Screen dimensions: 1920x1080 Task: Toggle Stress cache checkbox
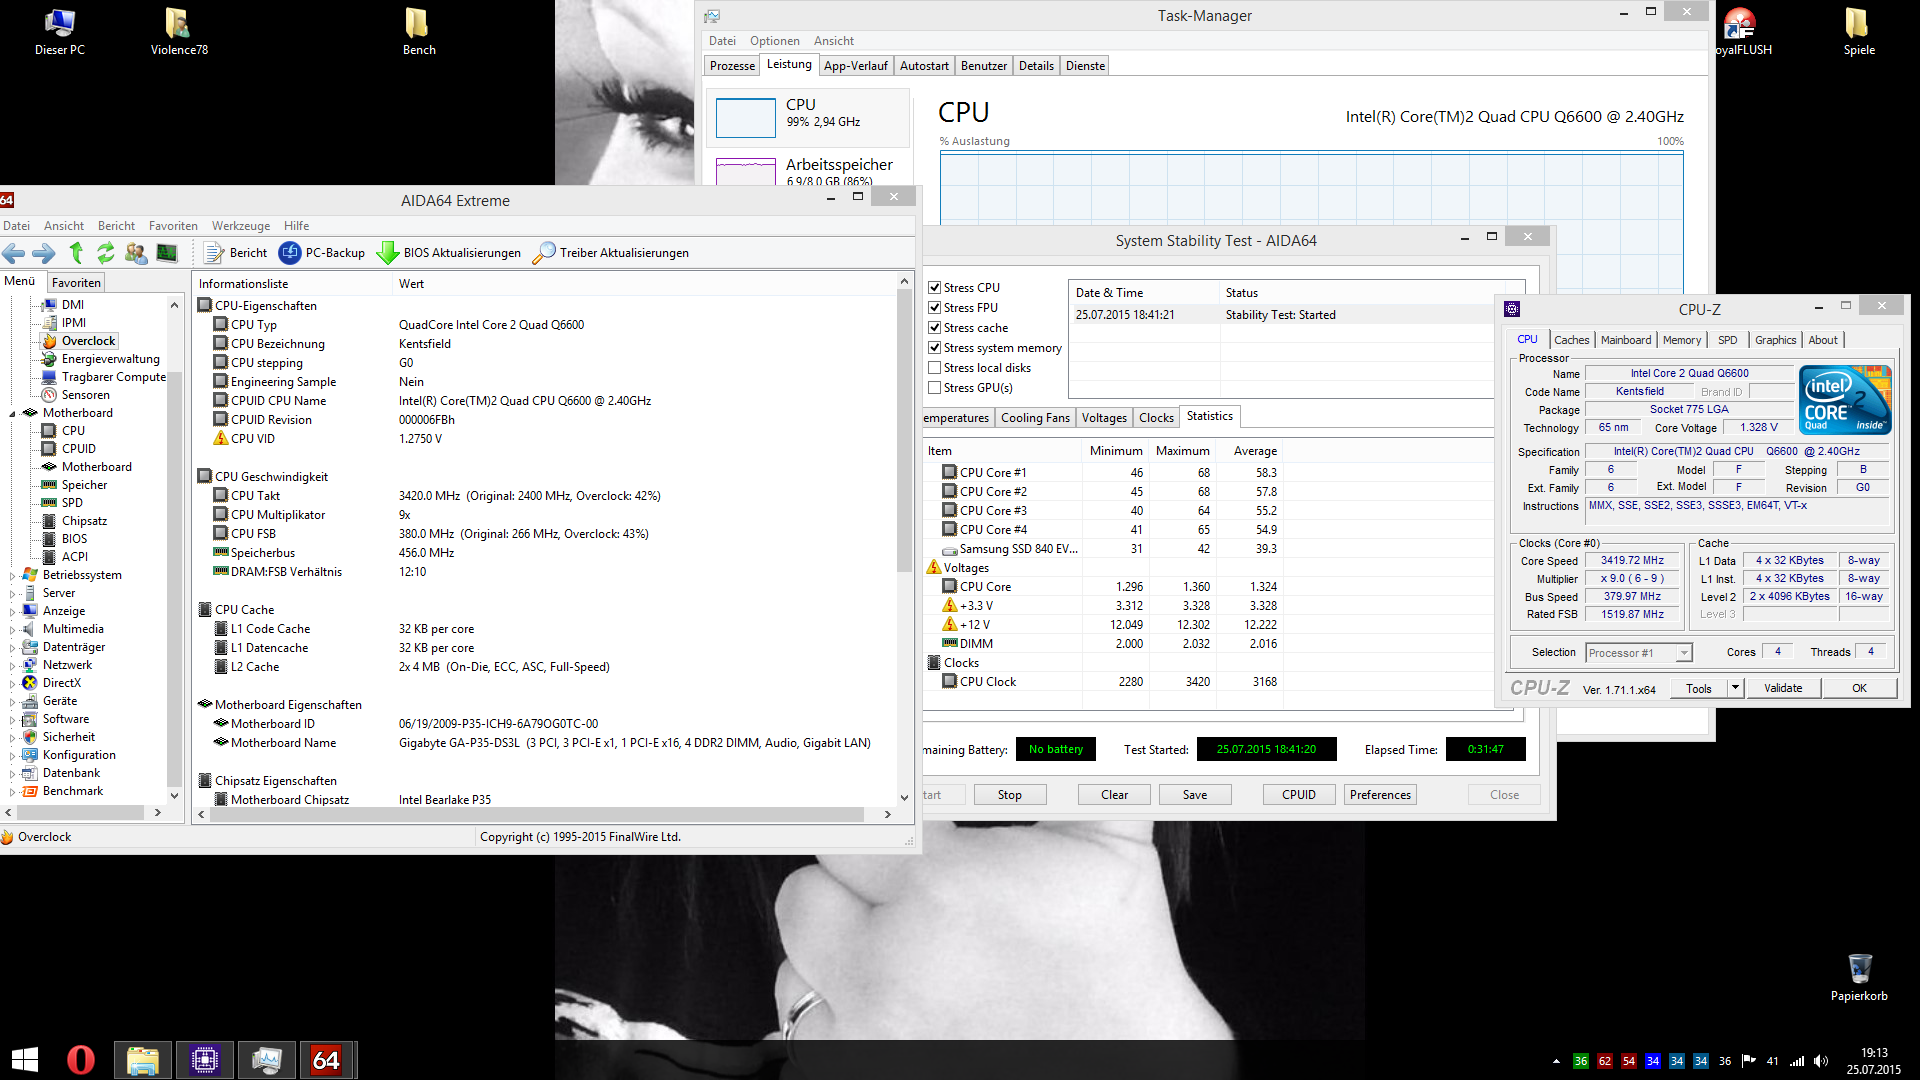(935, 328)
